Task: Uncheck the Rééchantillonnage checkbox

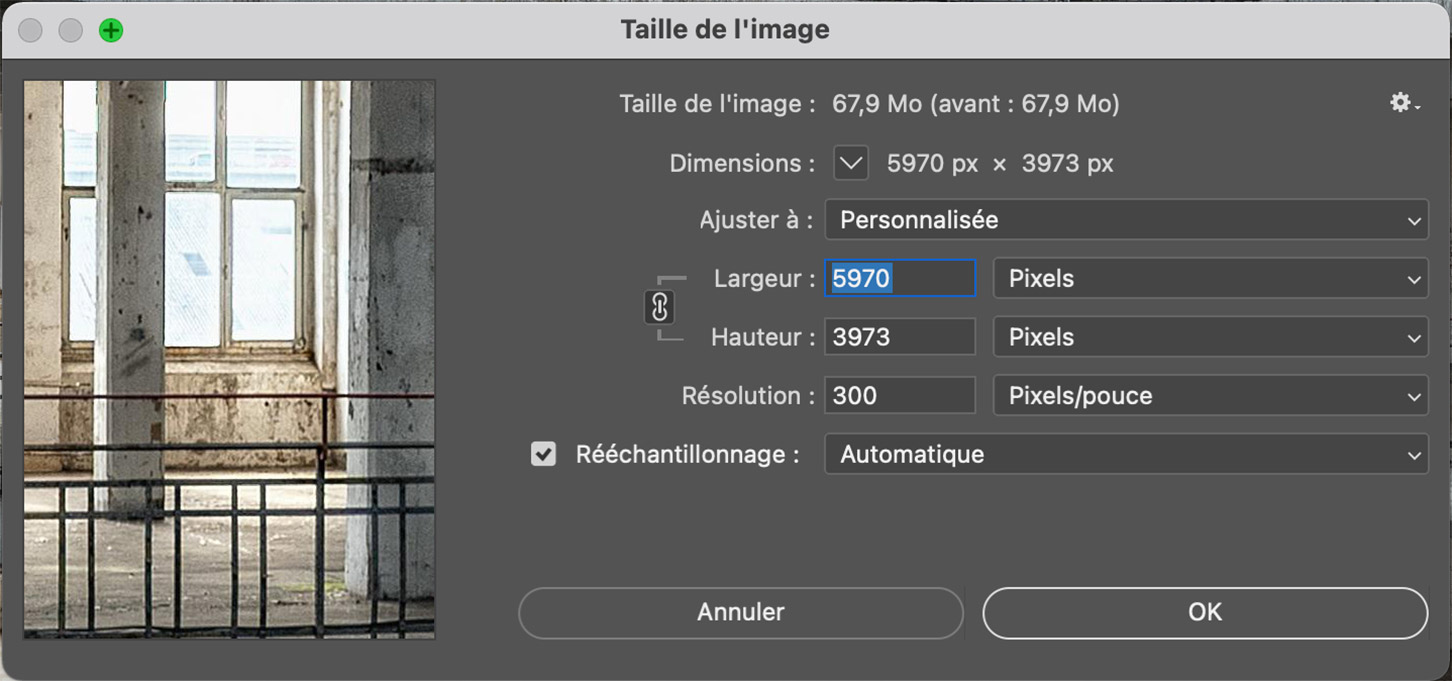Action: 543,454
